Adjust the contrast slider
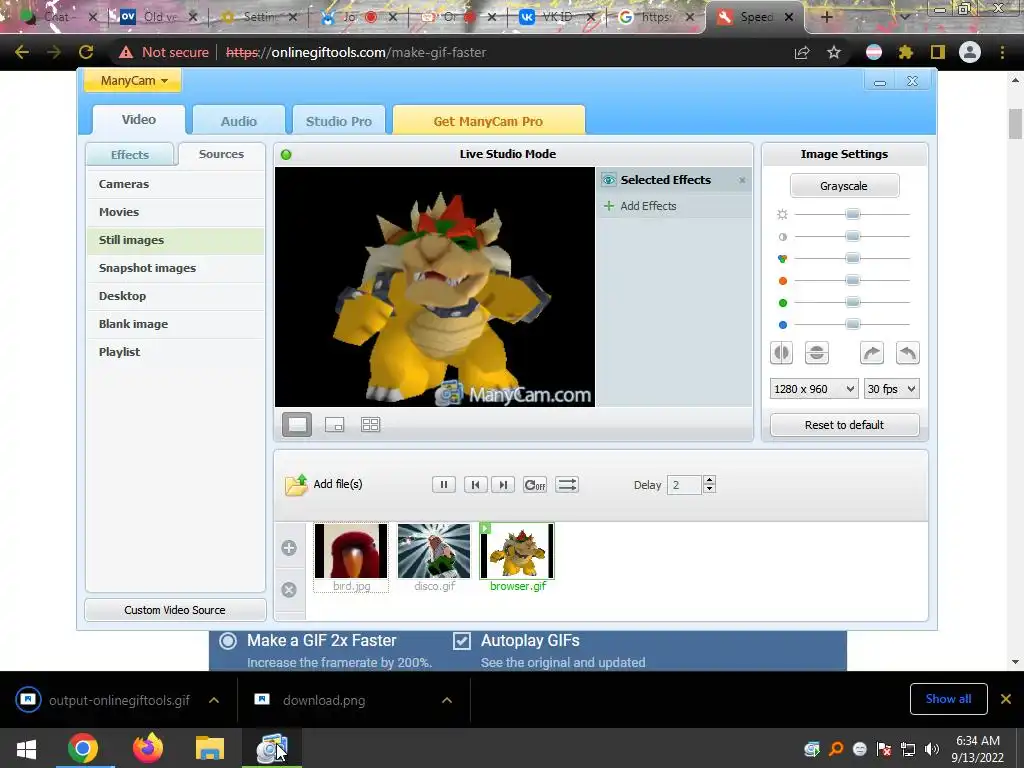1024x768 pixels. [852, 236]
